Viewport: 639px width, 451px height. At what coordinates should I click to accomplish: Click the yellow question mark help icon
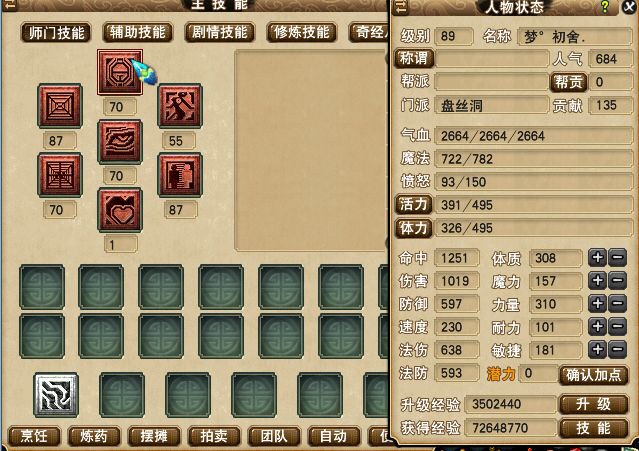click(x=605, y=7)
